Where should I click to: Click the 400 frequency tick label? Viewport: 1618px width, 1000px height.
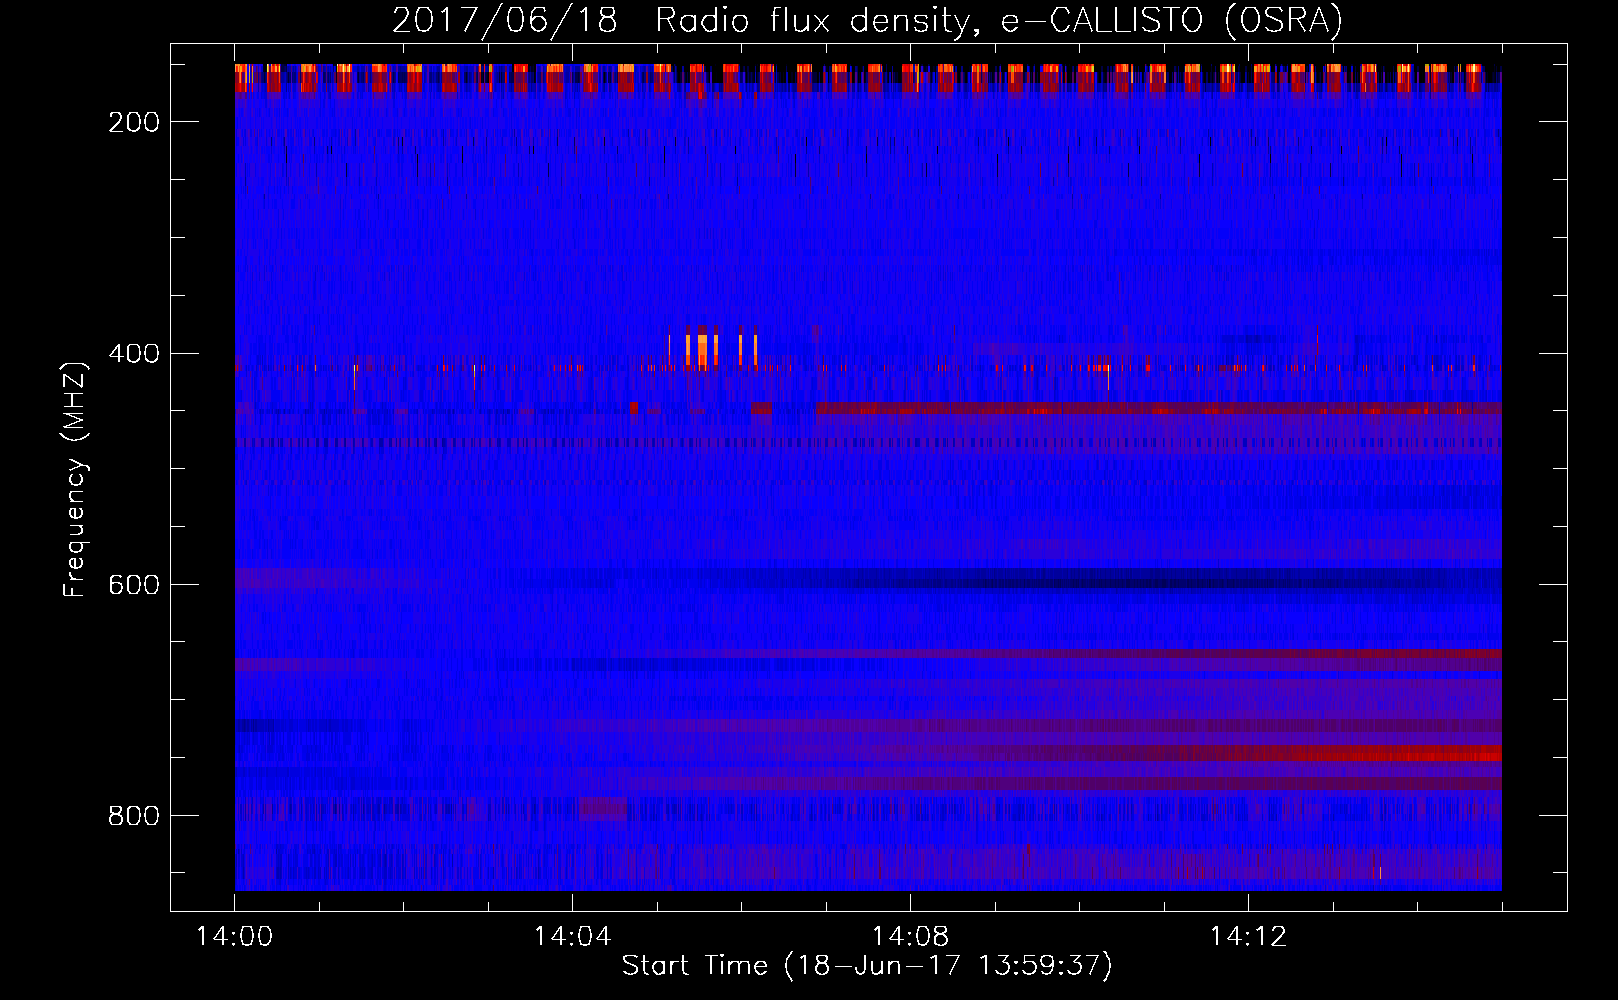tap(134, 354)
